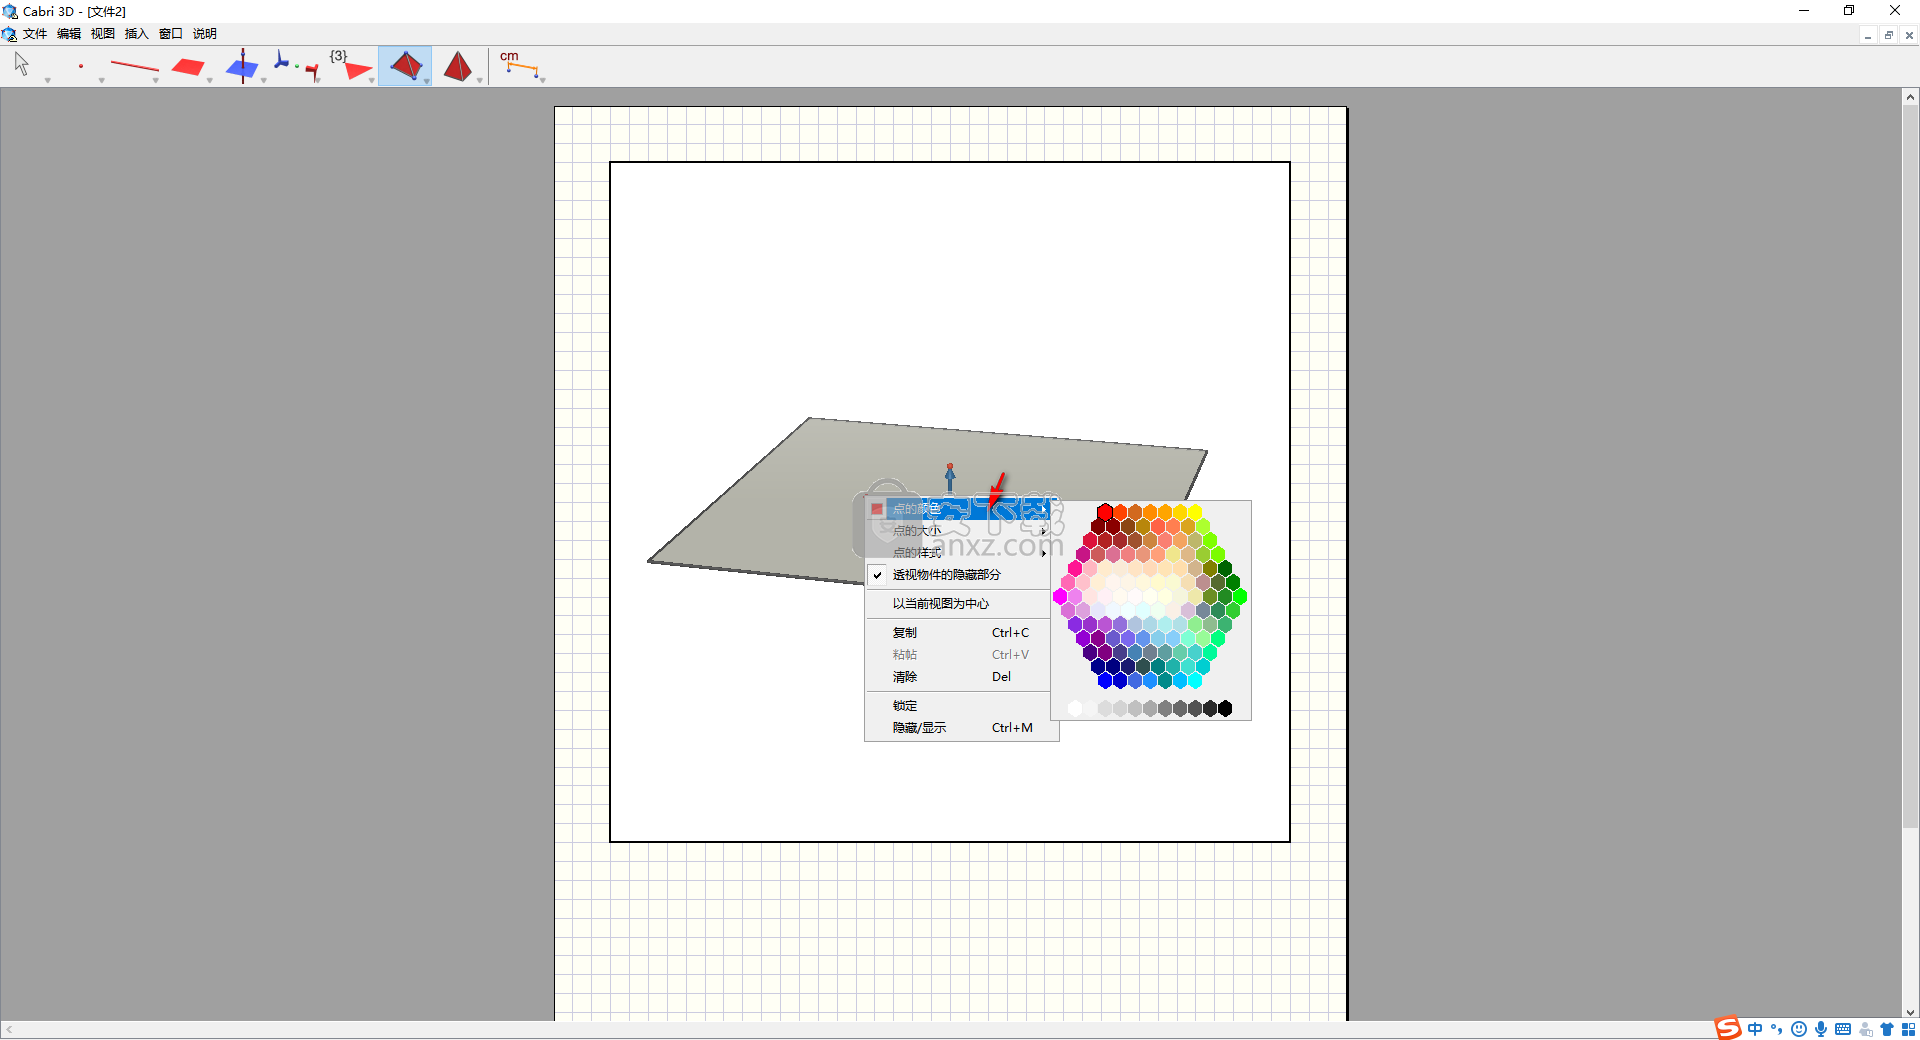Image resolution: width=1920 pixels, height=1040 pixels.
Task: Choose 锁定 in the context menu
Action: click(957, 706)
